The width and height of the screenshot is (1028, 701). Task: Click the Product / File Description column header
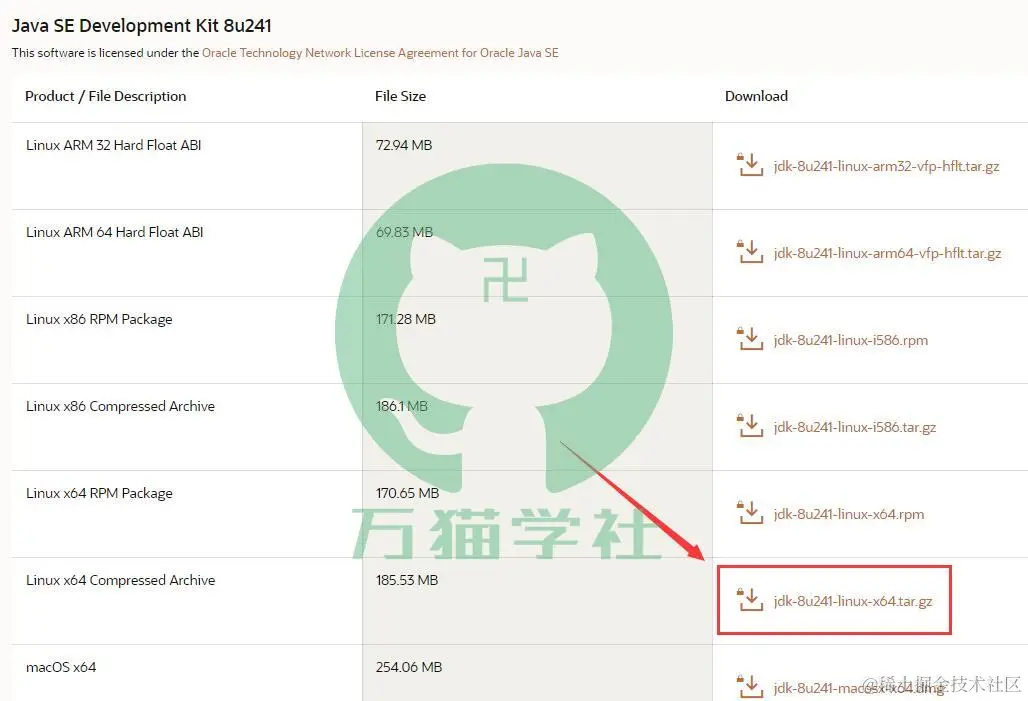[106, 96]
